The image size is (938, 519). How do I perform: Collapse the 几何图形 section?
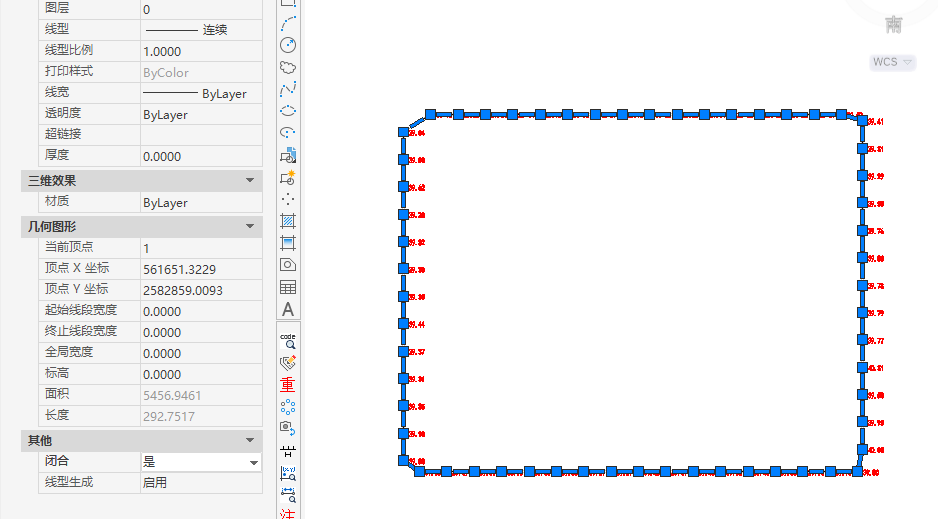250,227
